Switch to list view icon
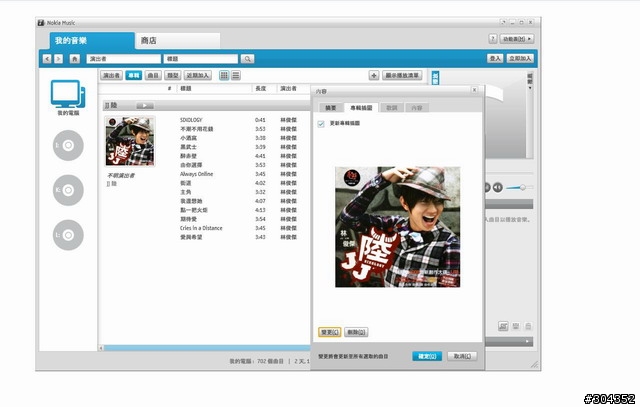Screen dimensions: 640x407 (236, 75)
